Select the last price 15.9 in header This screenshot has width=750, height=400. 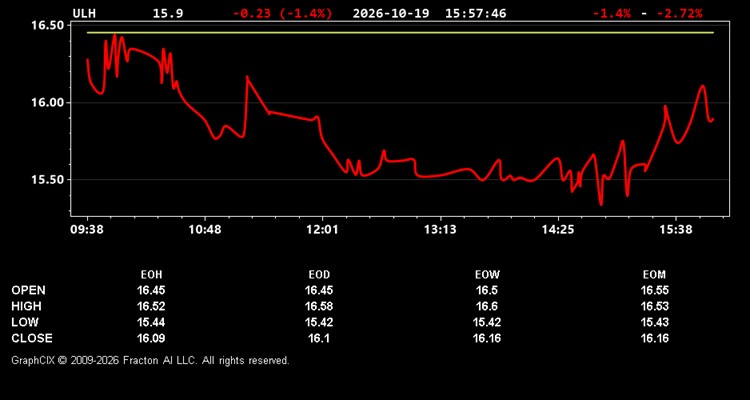167,13
